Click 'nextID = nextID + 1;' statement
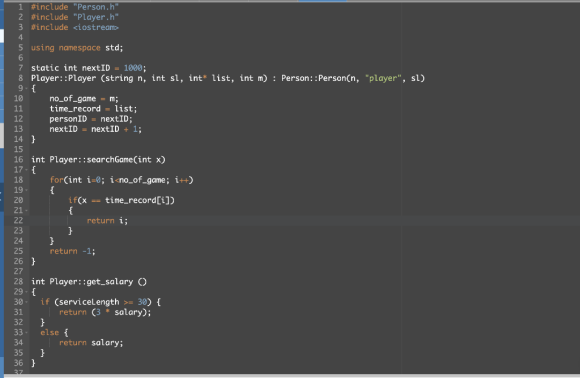Image resolution: width=580 pixels, height=378 pixels. point(95,129)
